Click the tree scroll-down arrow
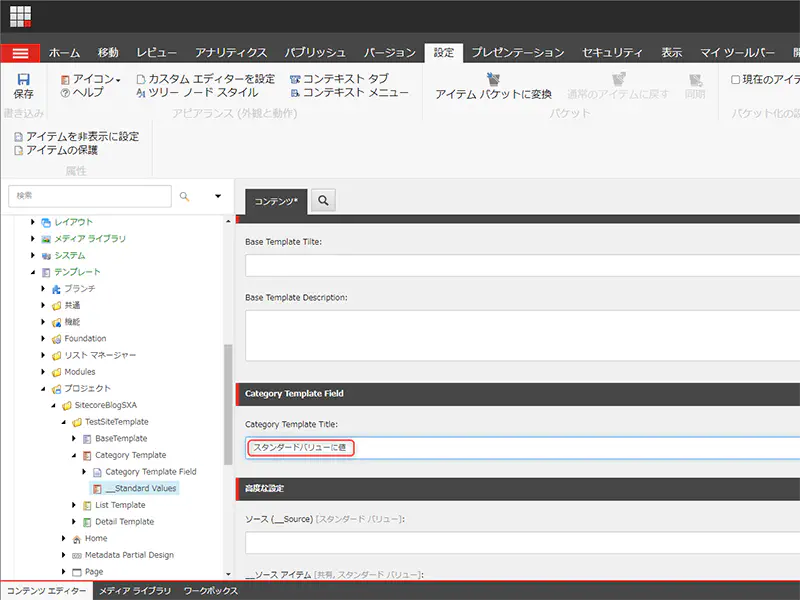Viewport: 800px width, 600px height. click(228, 574)
